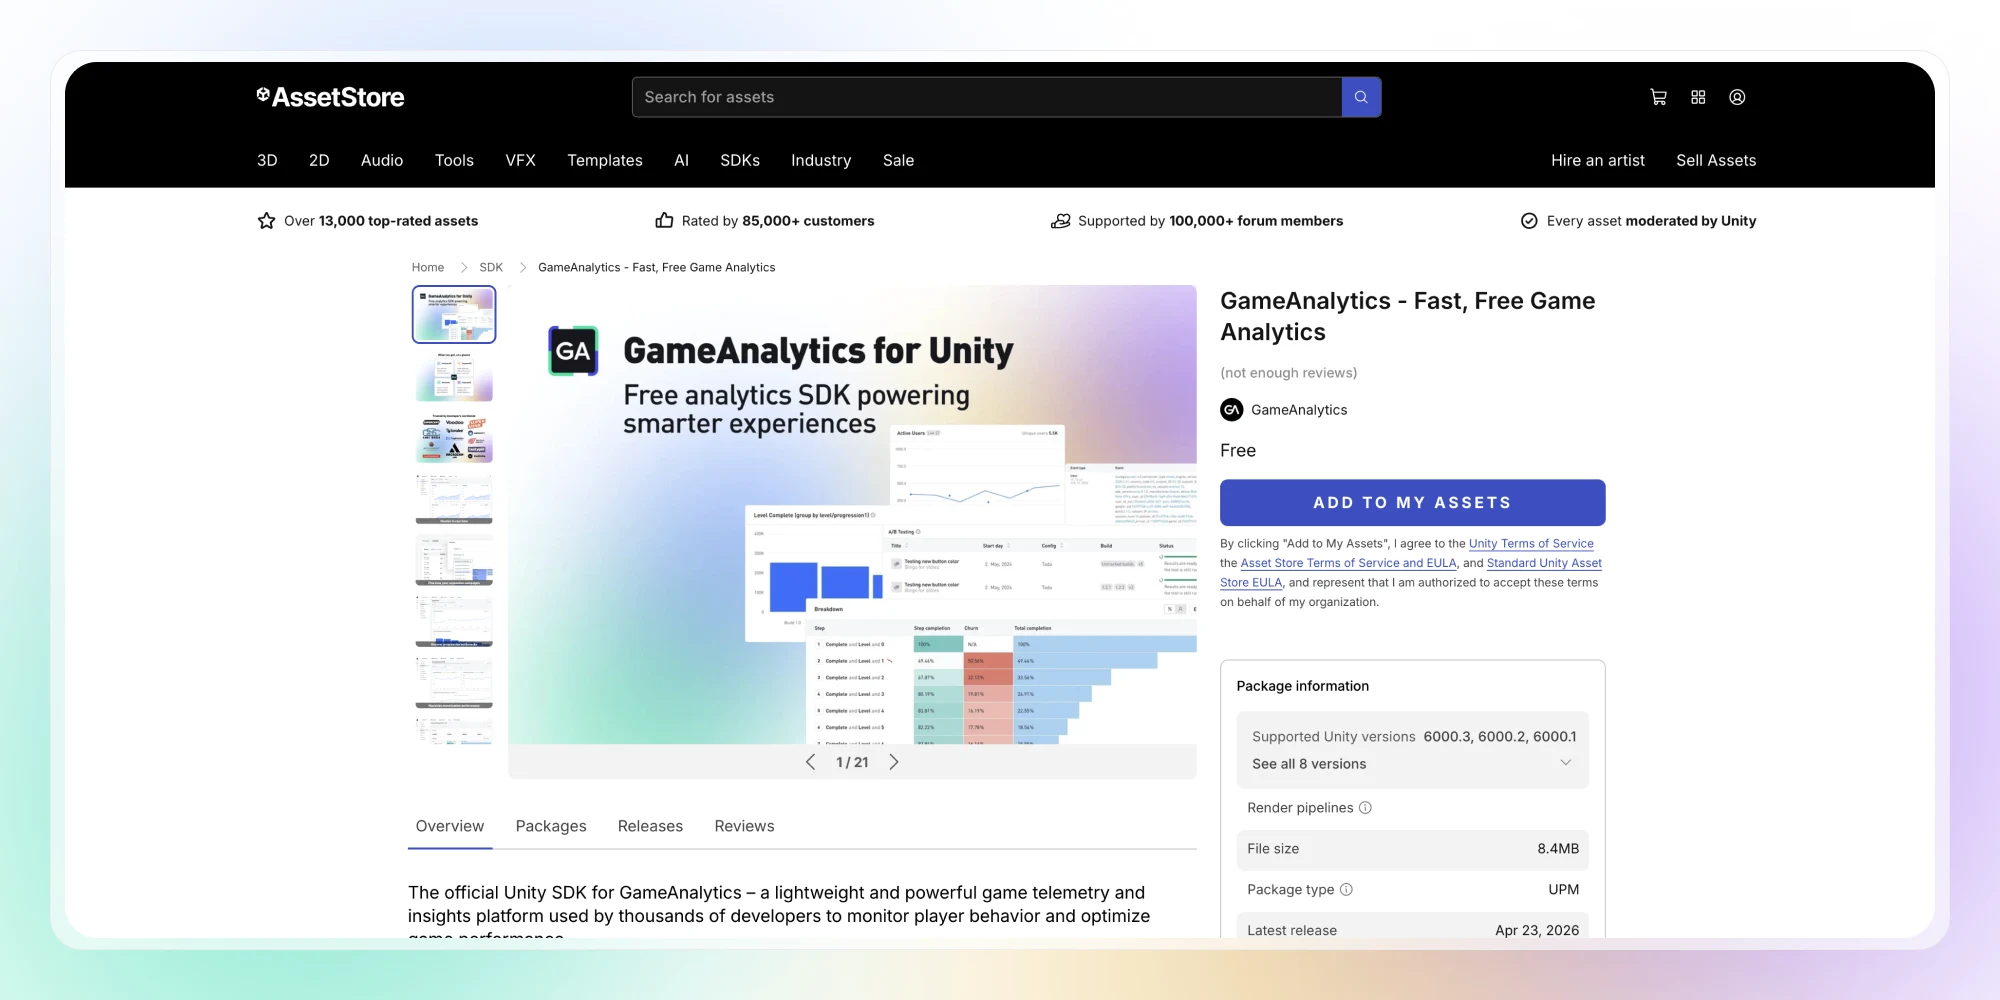Open the Tools category menu
Screen dimensions: 2000x1000
pyautogui.click(x=454, y=160)
